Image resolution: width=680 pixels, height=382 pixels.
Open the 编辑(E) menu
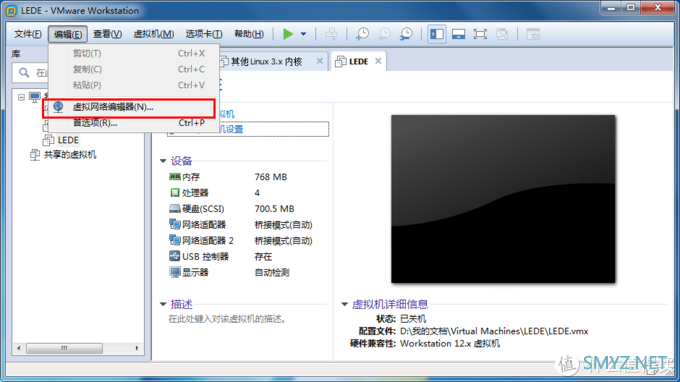[68, 34]
